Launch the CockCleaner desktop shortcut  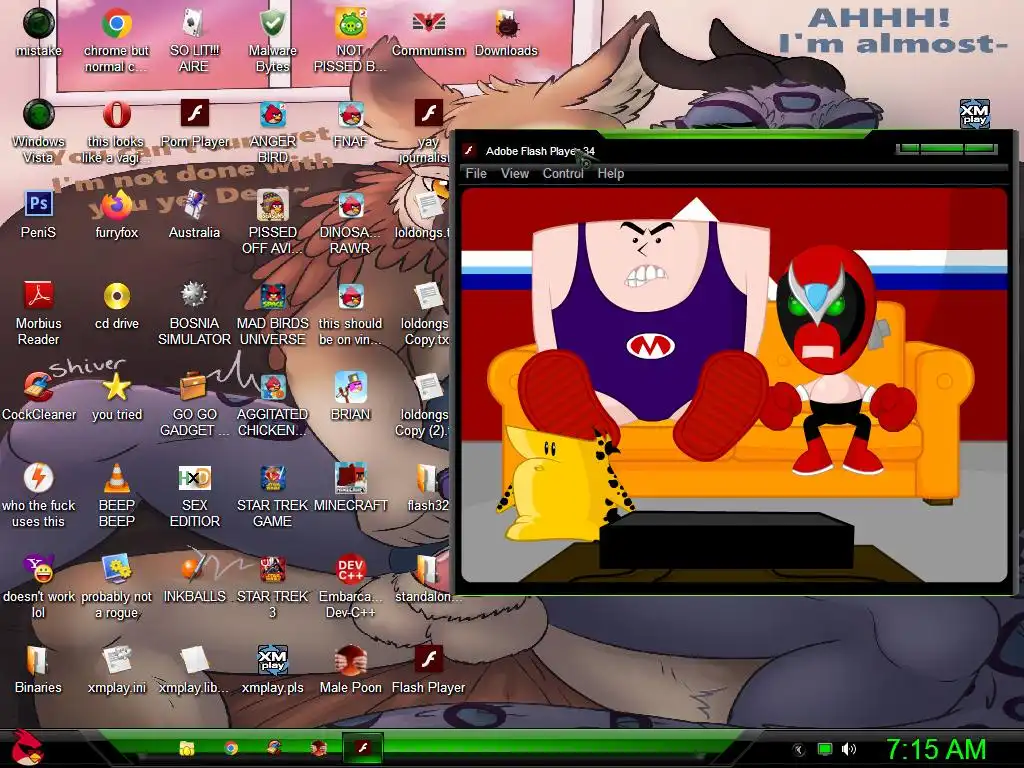click(39, 396)
